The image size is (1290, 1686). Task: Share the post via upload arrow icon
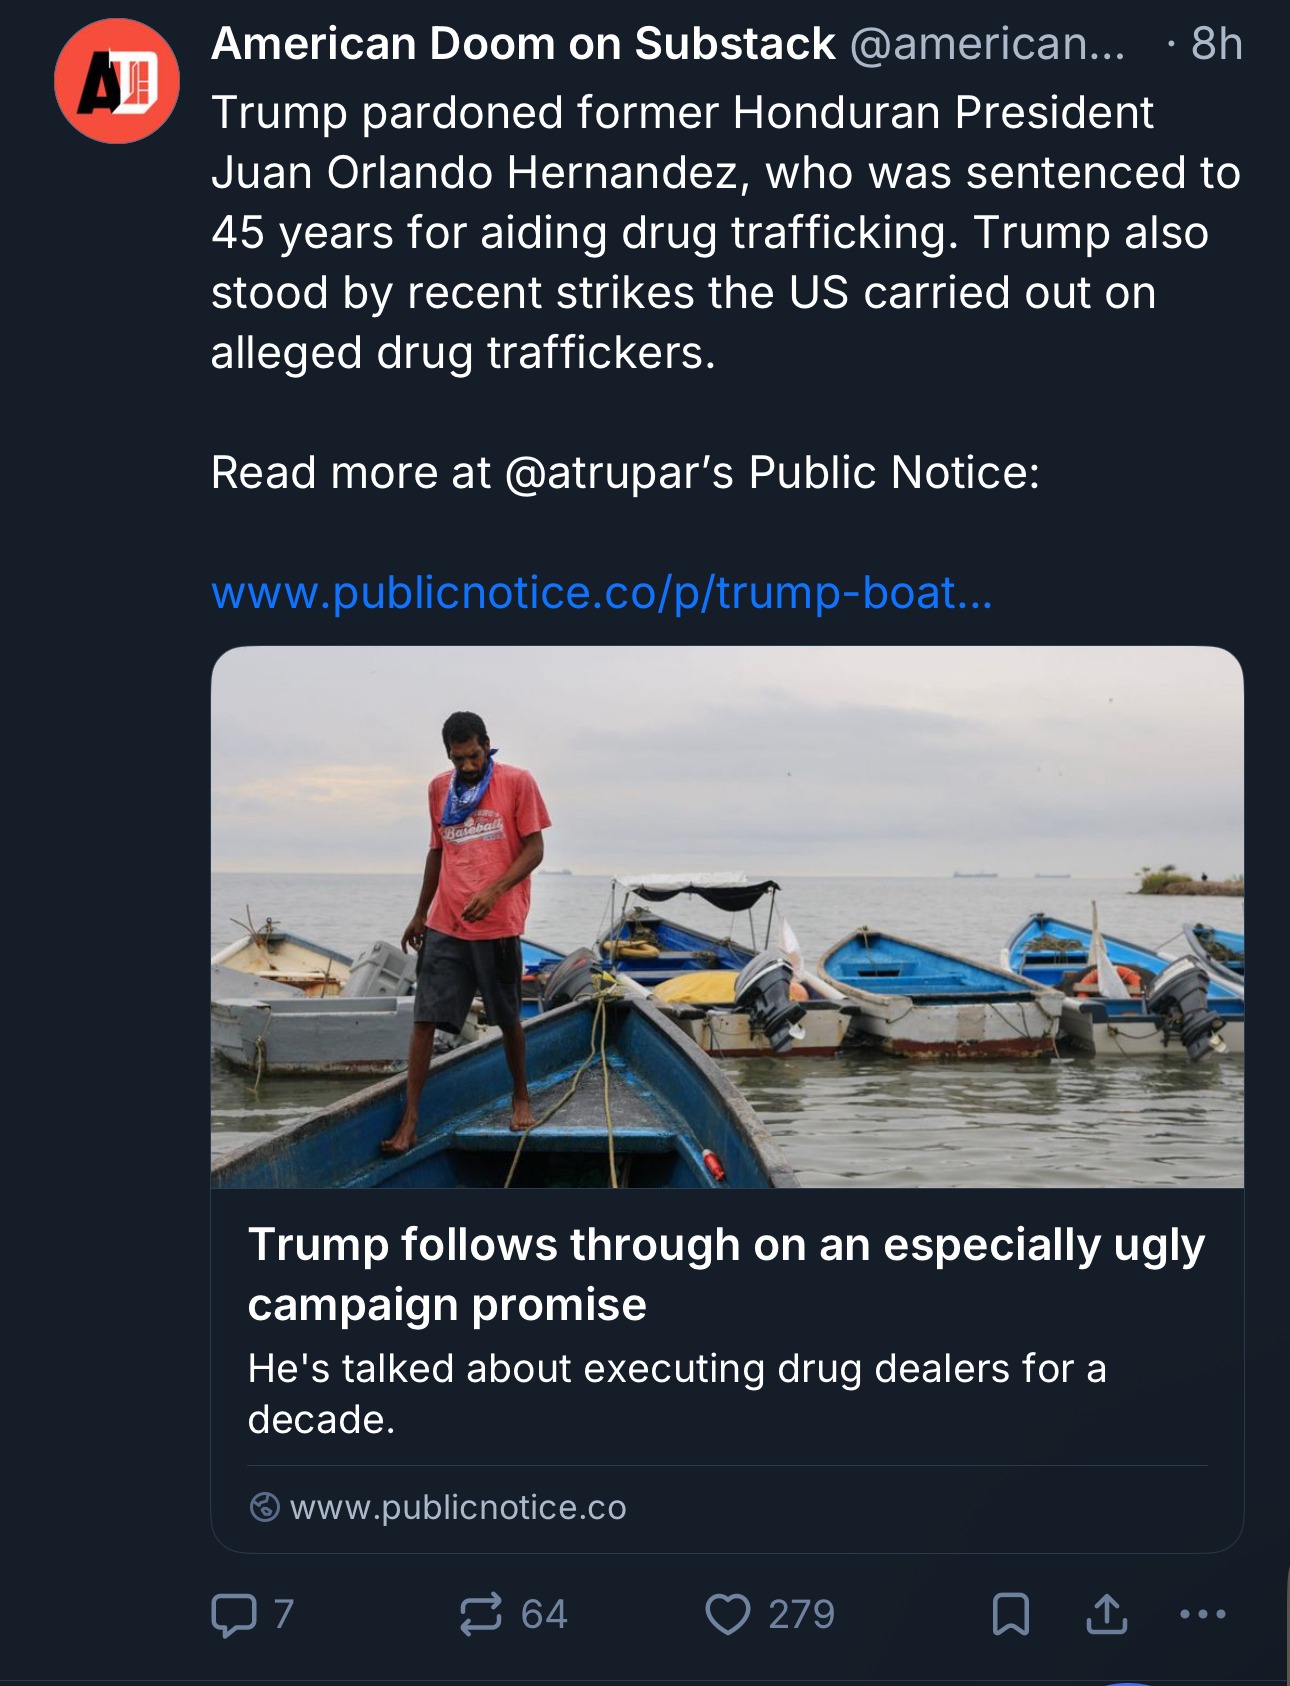(1106, 1614)
